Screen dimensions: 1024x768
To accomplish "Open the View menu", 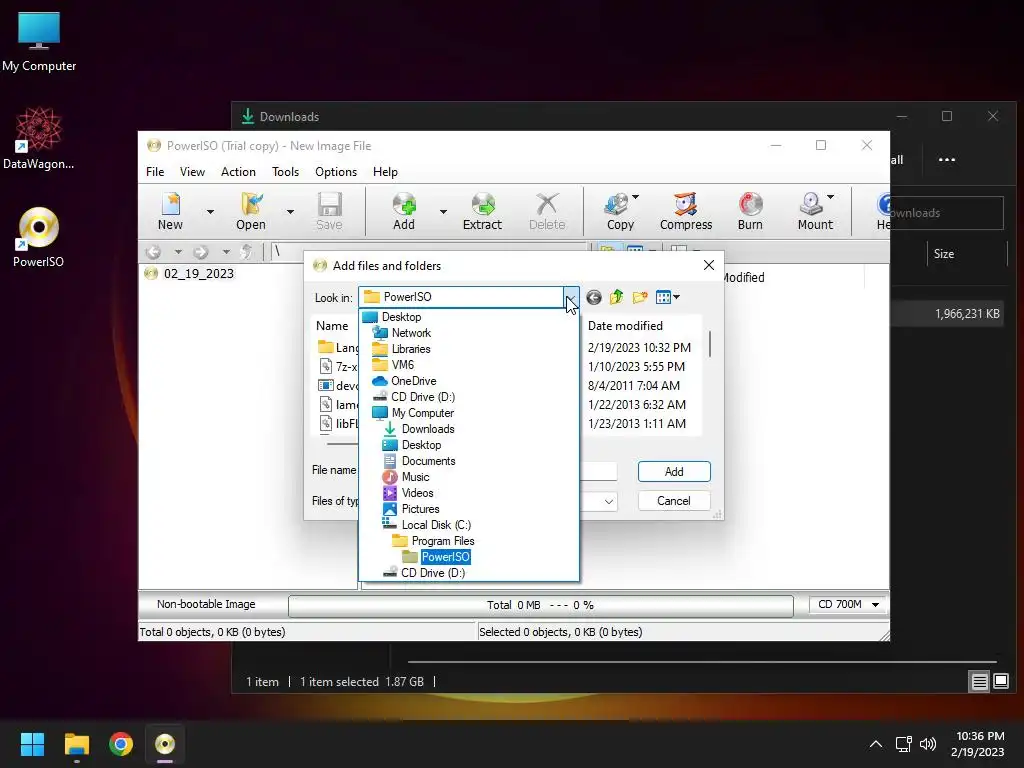I will point(192,172).
